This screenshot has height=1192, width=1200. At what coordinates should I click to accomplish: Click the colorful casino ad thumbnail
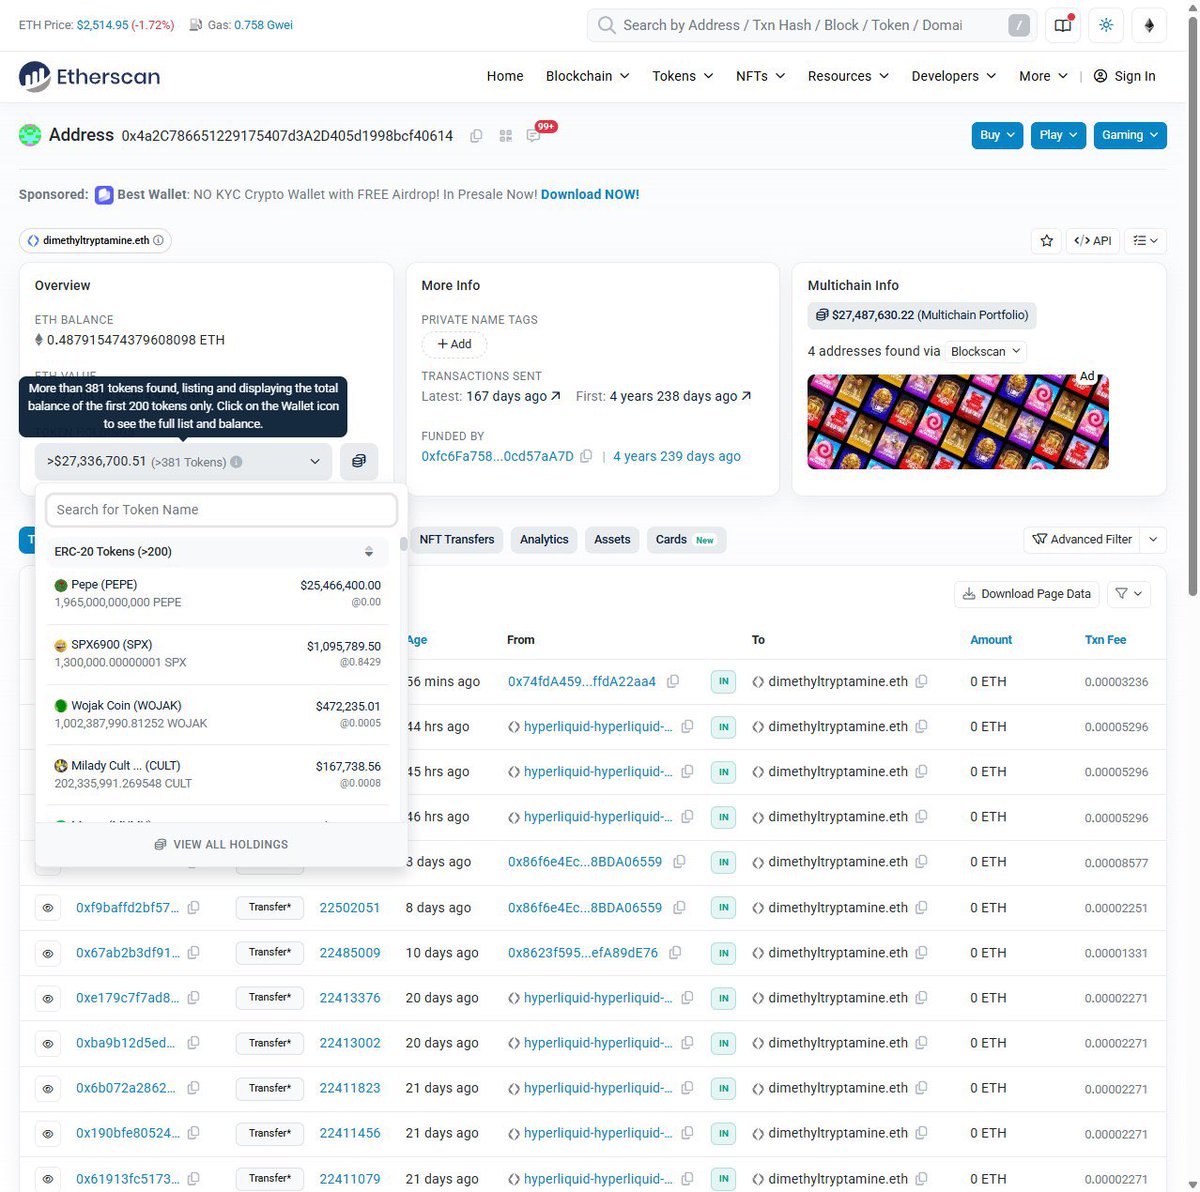point(958,422)
